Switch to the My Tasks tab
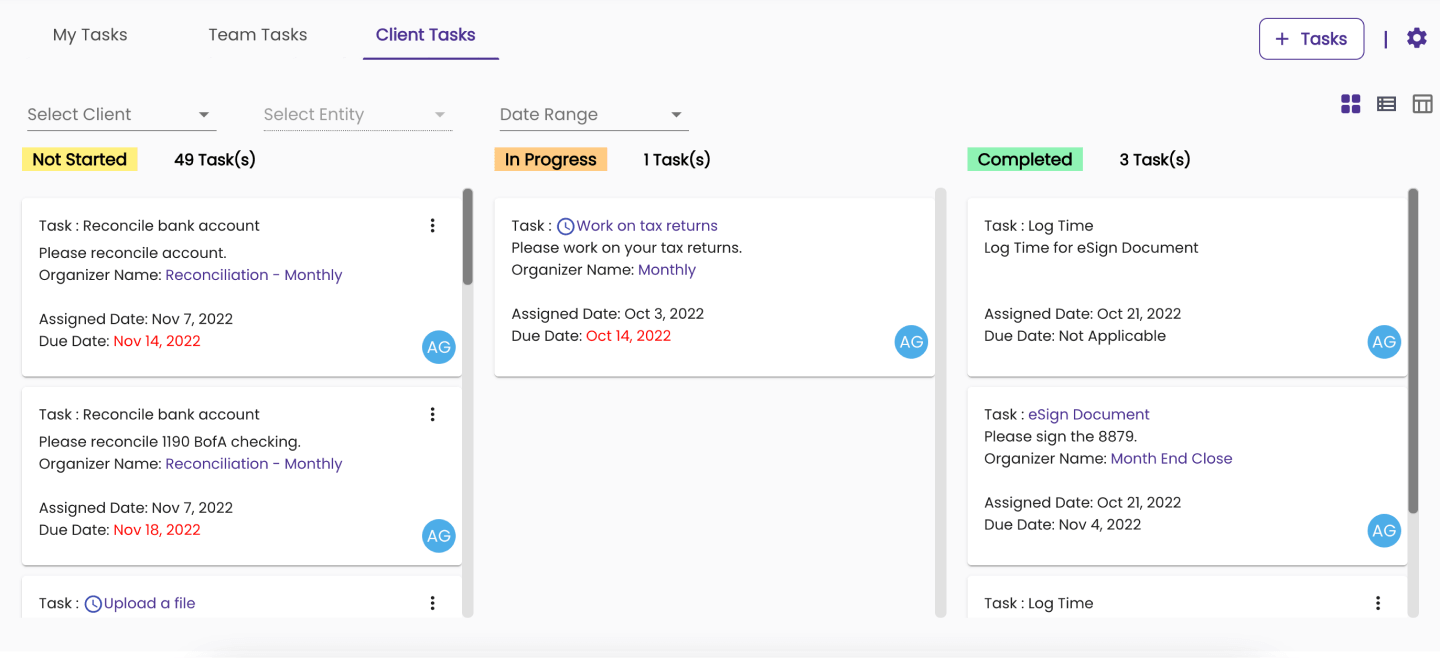Screen dimensions: 1440x658 tap(90, 35)
